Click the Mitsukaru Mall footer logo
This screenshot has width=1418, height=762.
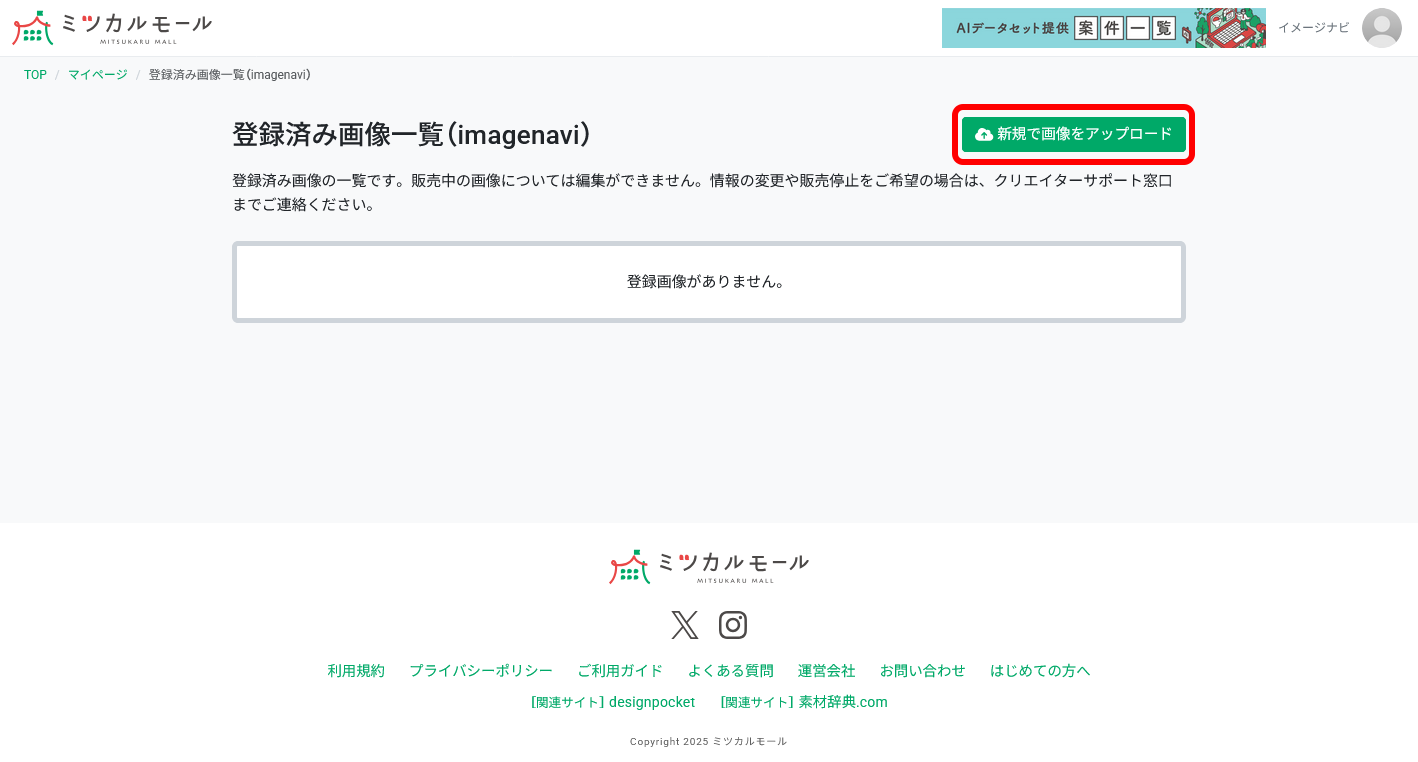[709, 566]
